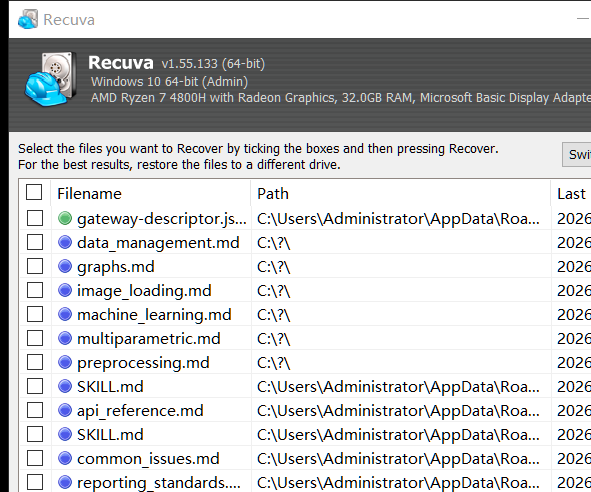The height and width of the screenshot is (492, 591).
Task: Select the common_issues.md filename
Action: coord(148,459)
